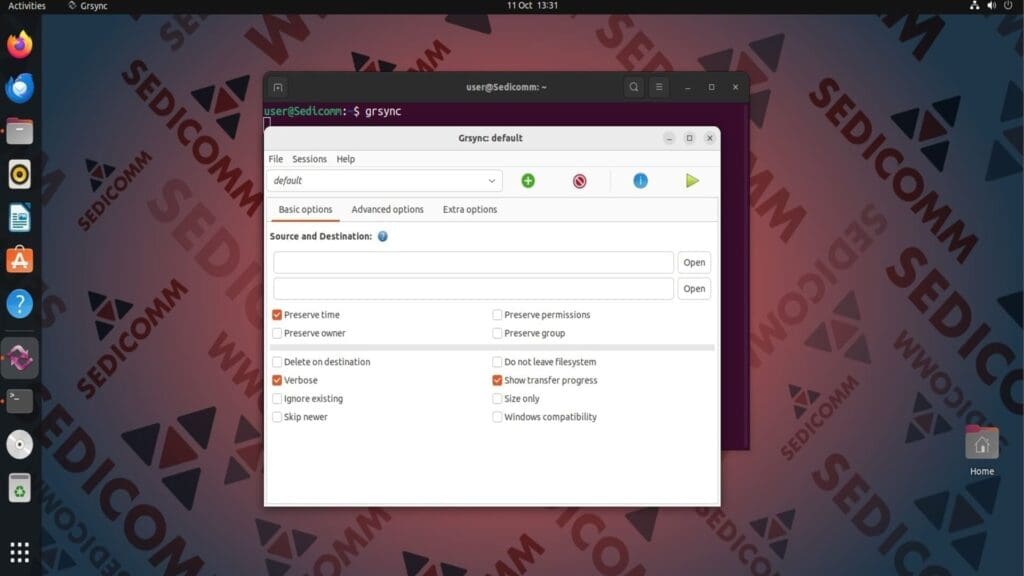Show Applications grid at the dock bottom

click(20, 552)
